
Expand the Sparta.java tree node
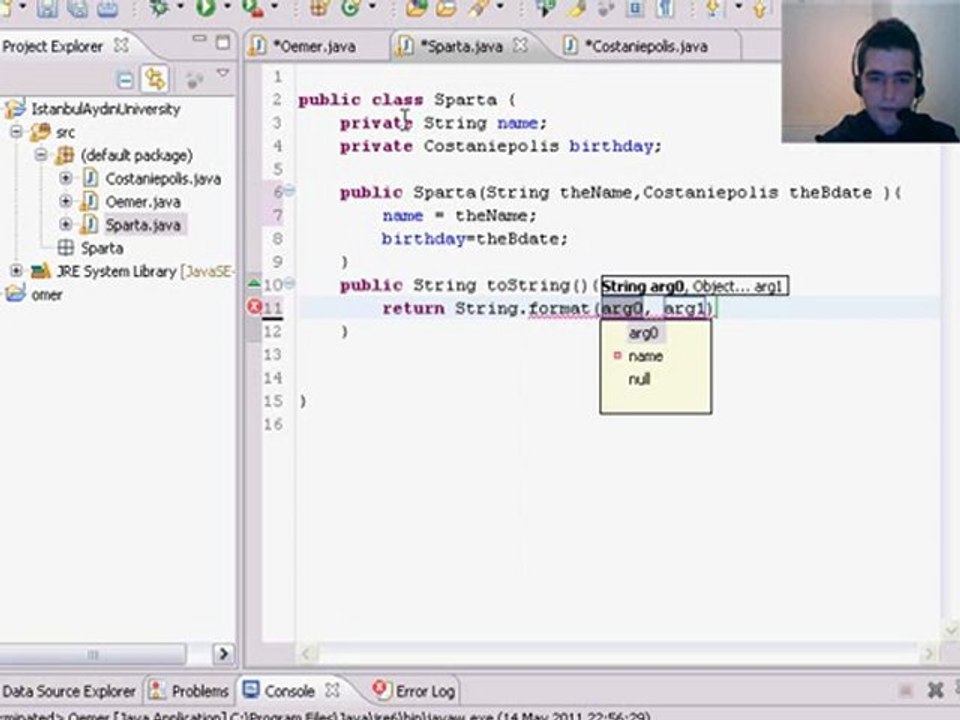pos(66,224)
